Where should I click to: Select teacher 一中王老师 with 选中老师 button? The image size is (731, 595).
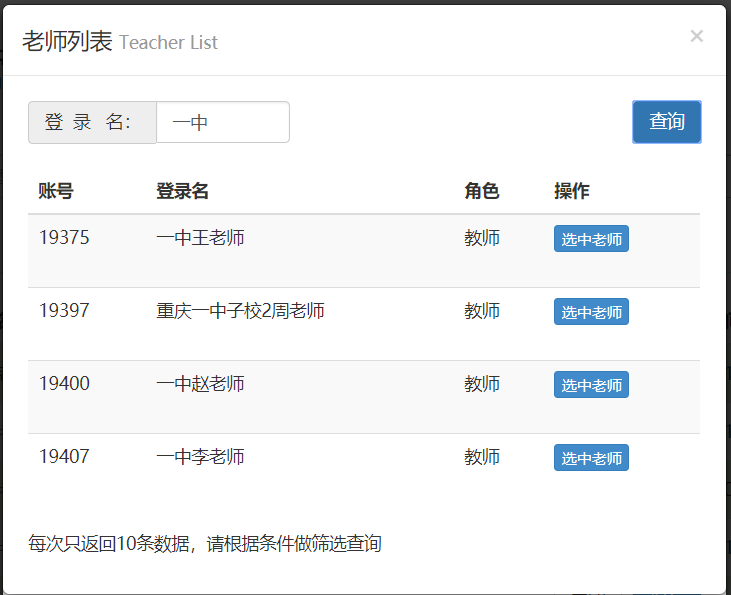click(591, 239)
